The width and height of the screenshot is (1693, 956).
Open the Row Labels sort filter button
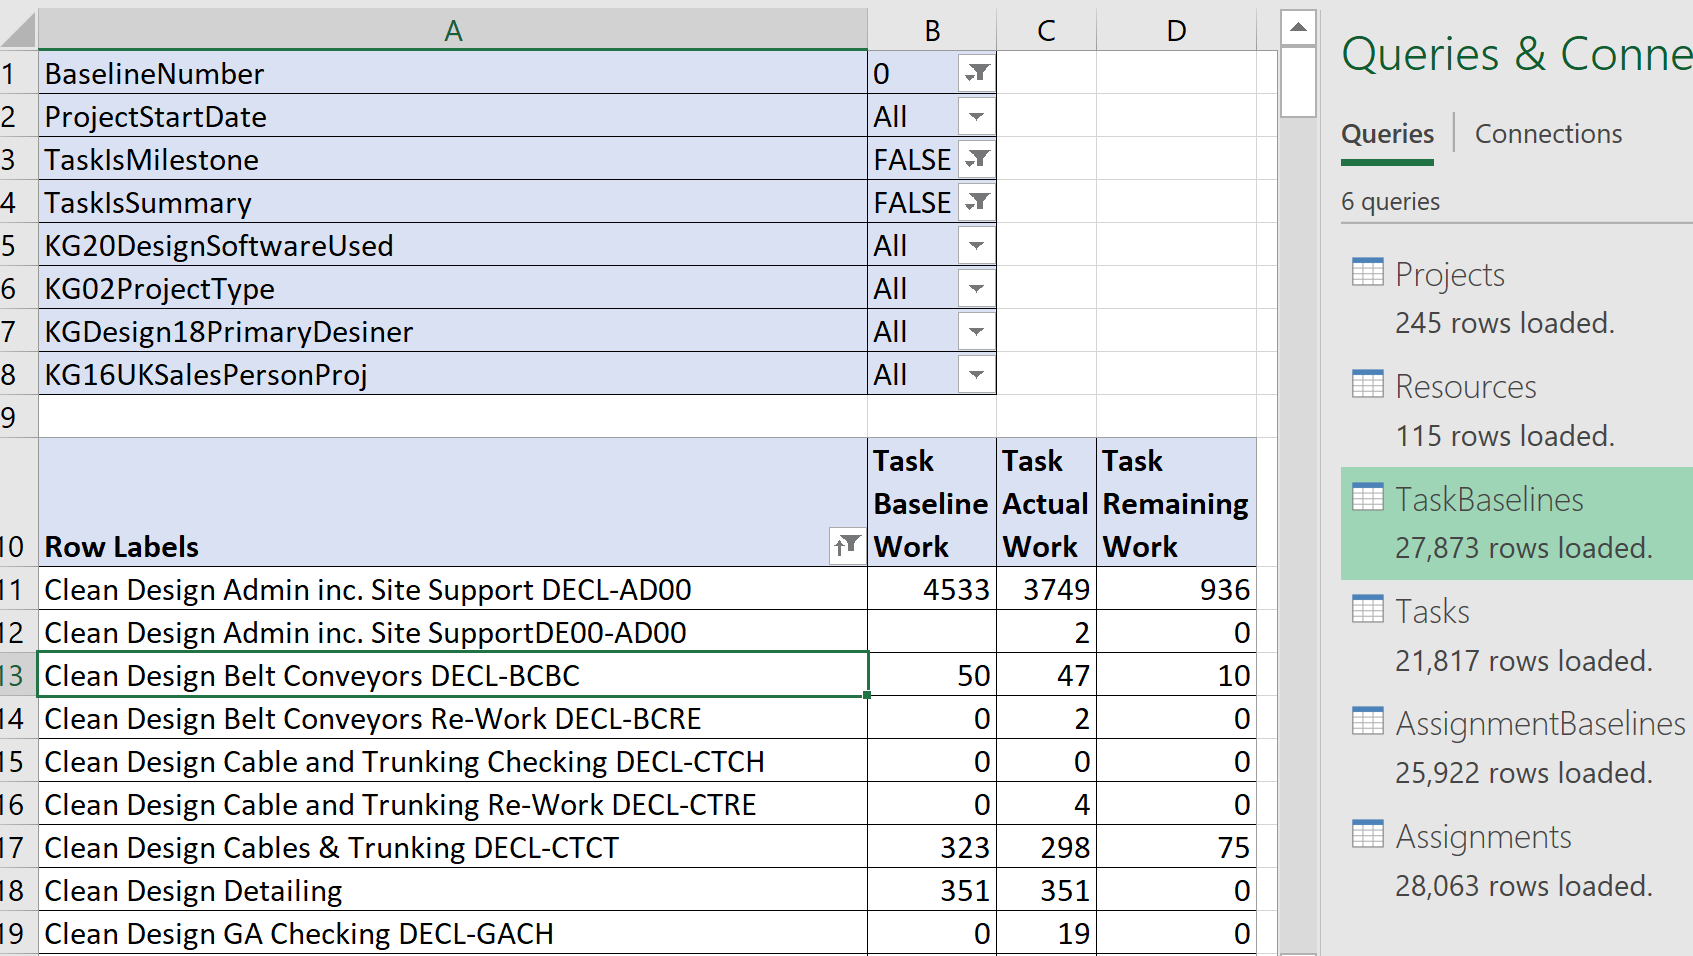coord(847,546)
